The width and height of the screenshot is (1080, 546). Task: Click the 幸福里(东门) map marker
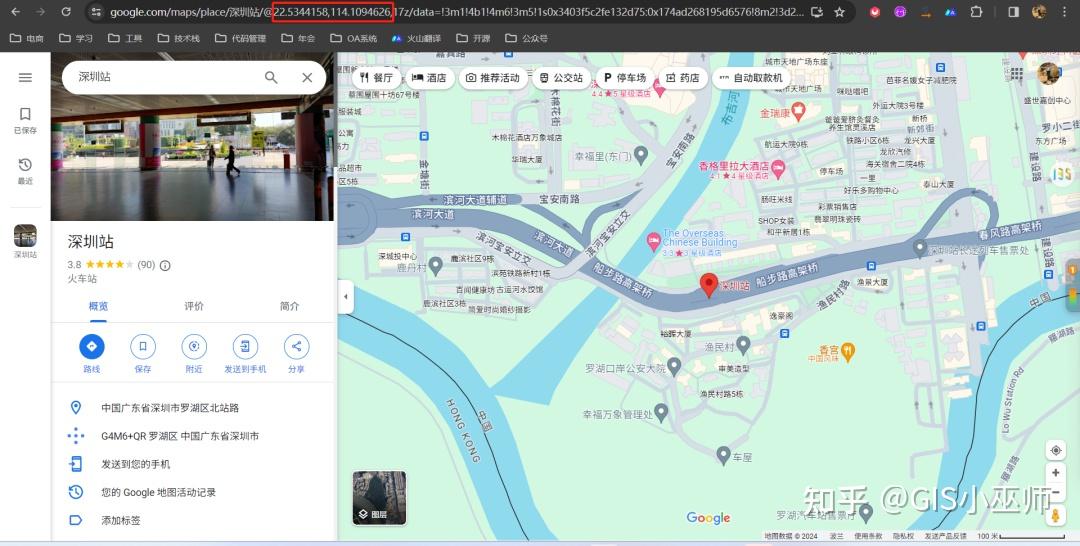641,155
